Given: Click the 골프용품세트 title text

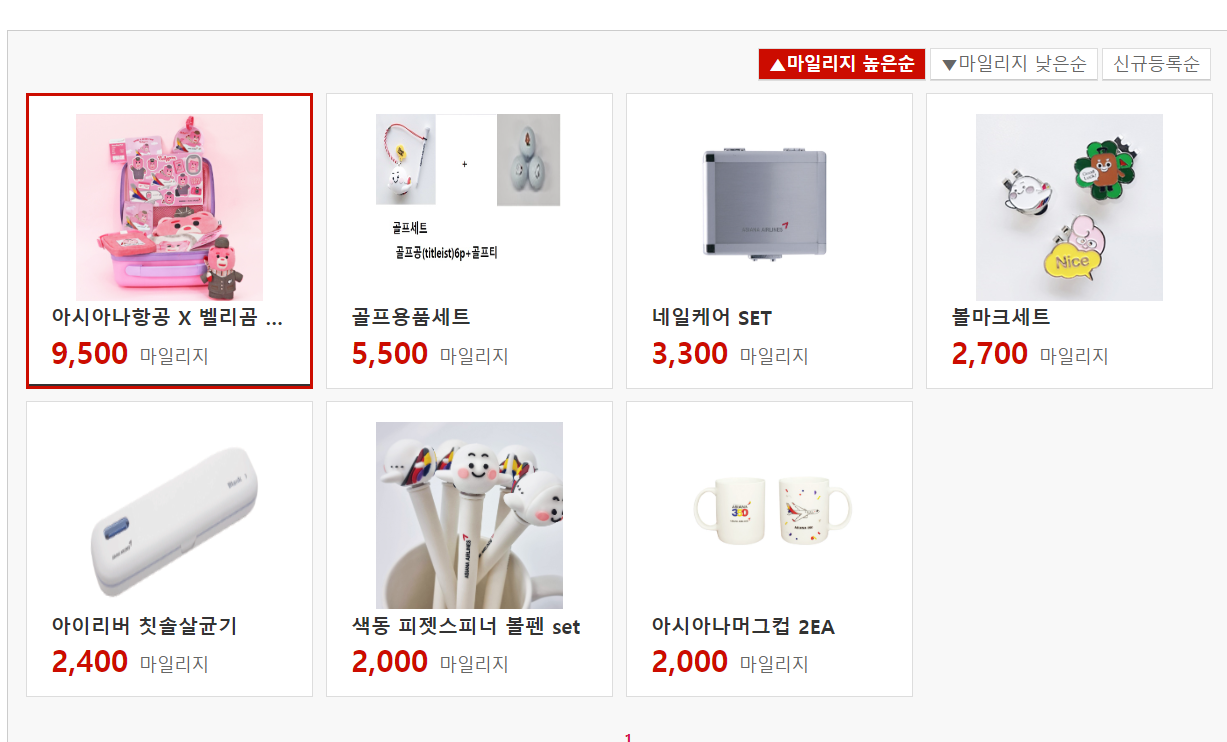Looking at the screenshot, I should (x=411, y=318).
